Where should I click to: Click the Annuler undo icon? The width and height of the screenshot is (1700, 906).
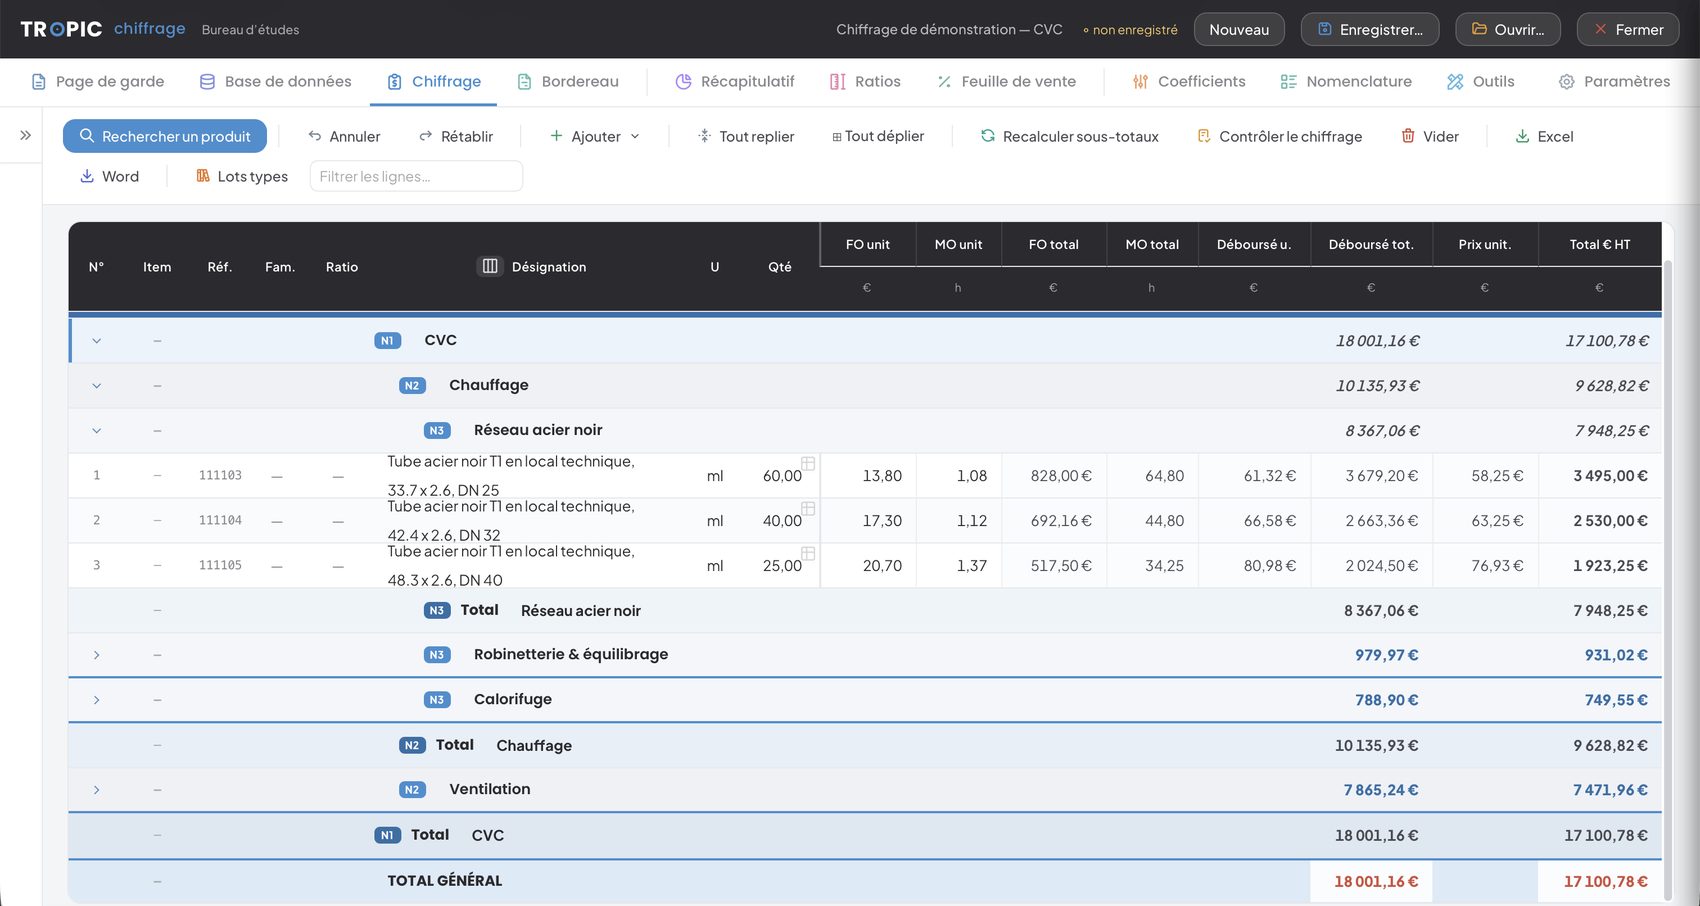(315, 136)
